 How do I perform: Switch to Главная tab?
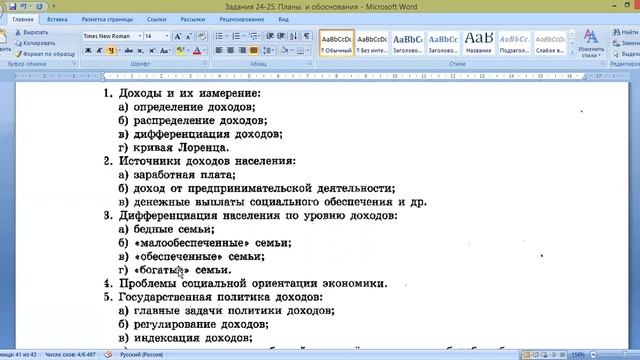coord(23,19)
